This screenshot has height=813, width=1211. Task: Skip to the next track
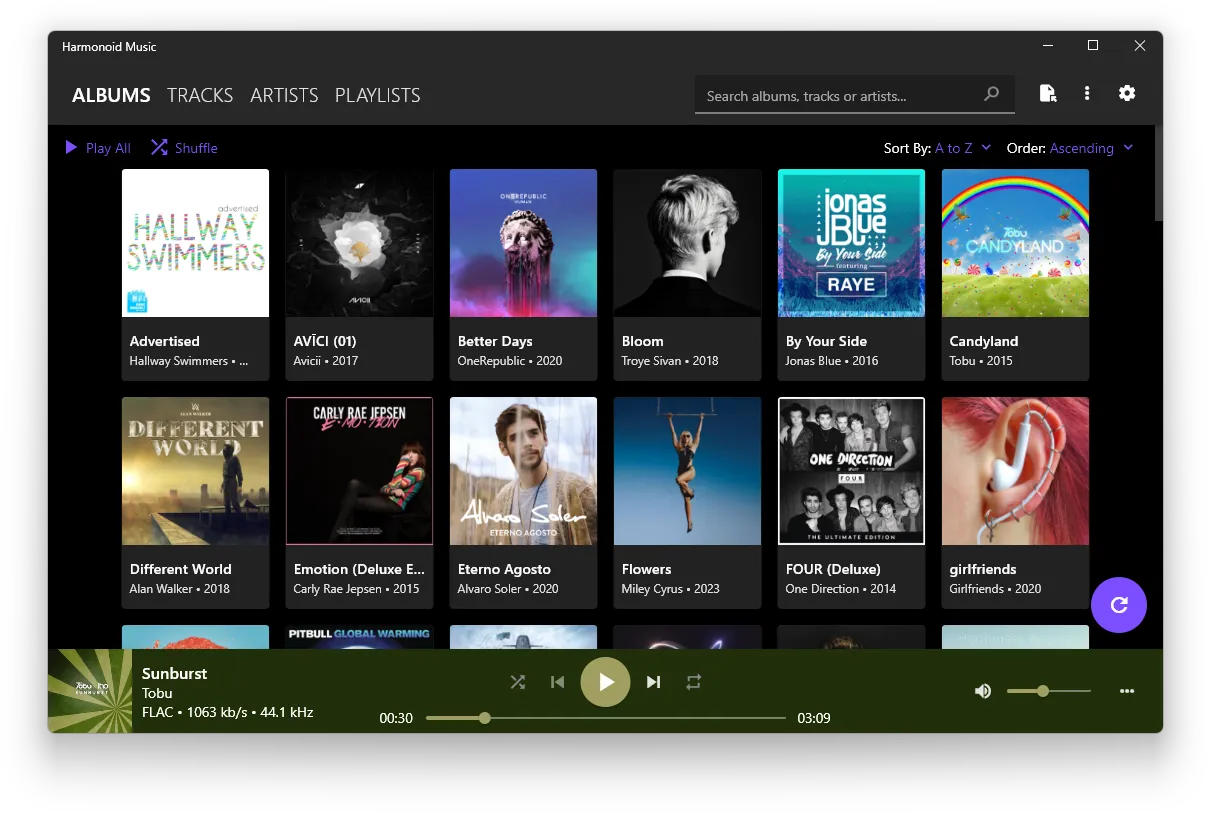[x=653, y=682]
